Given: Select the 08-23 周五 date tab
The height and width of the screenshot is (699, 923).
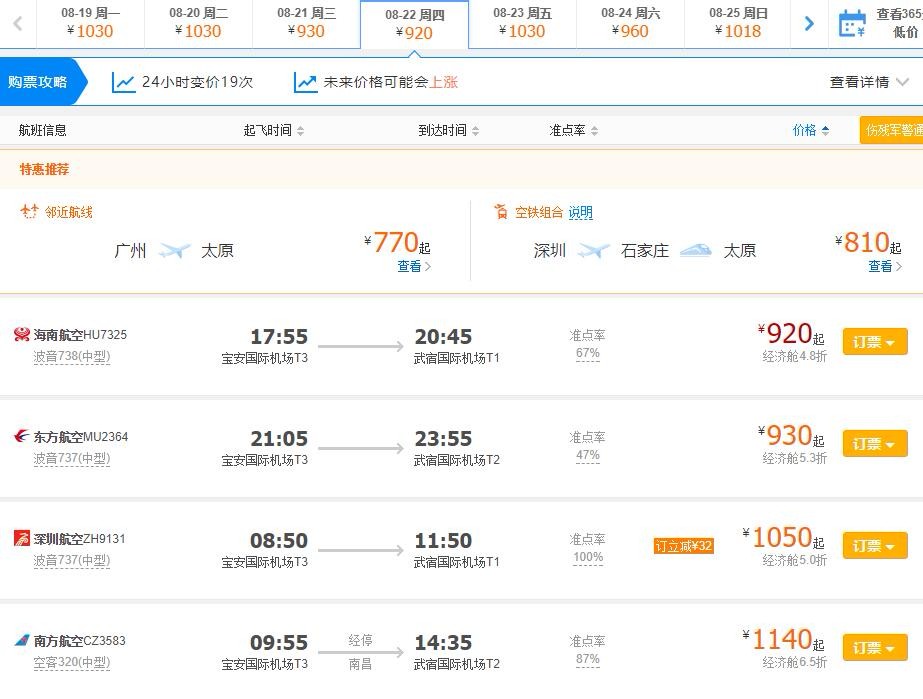Looking at the screenshot, I should 522,24.
